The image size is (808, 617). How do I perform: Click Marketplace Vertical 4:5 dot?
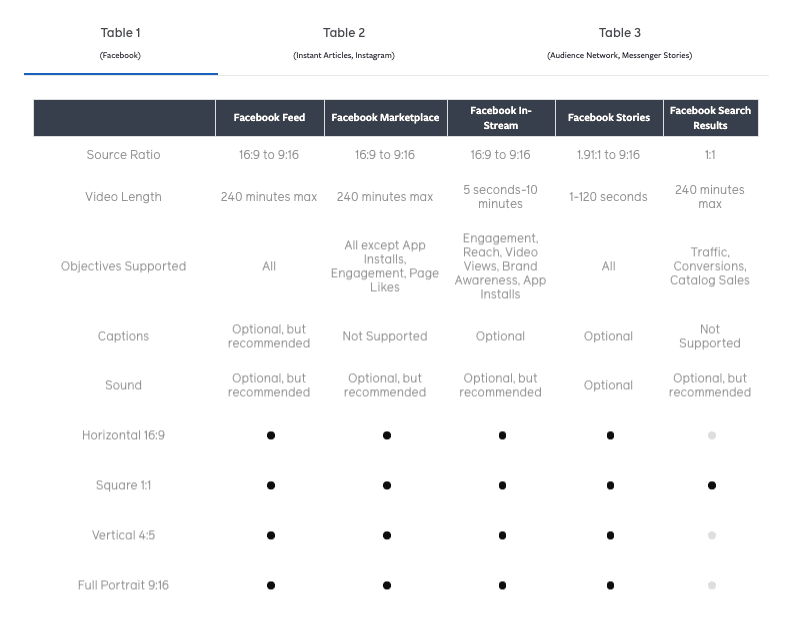[x=387, y=536]
